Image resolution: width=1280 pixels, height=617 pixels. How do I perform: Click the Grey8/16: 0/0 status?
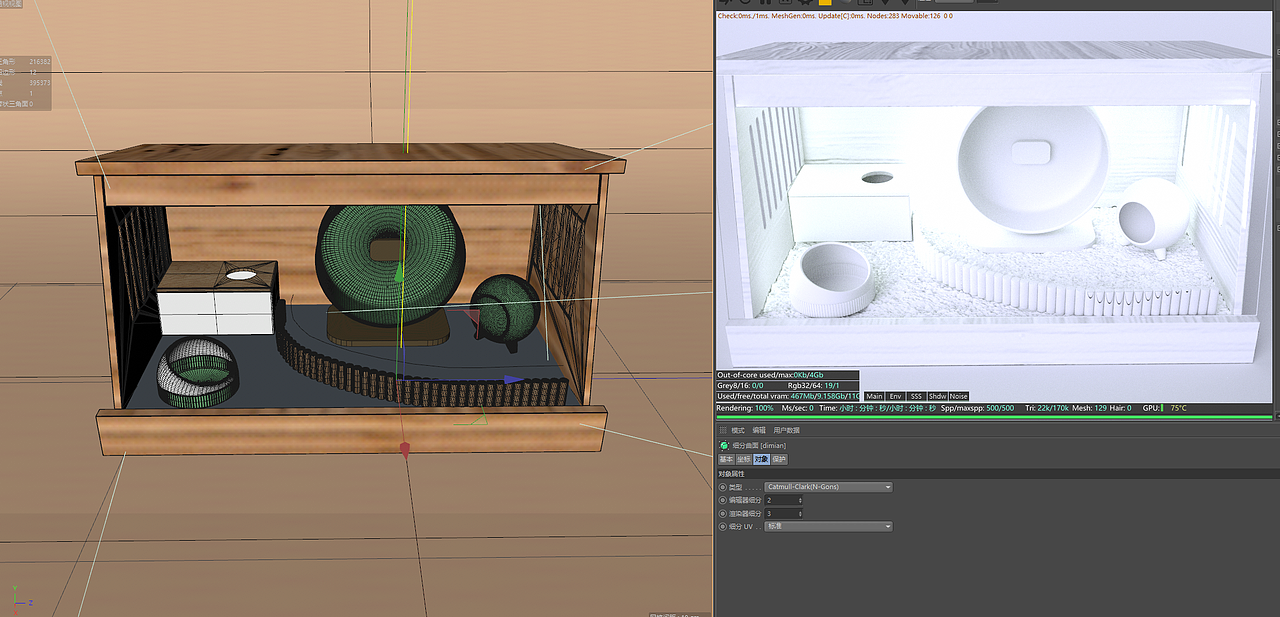click(x=741, y=385)
